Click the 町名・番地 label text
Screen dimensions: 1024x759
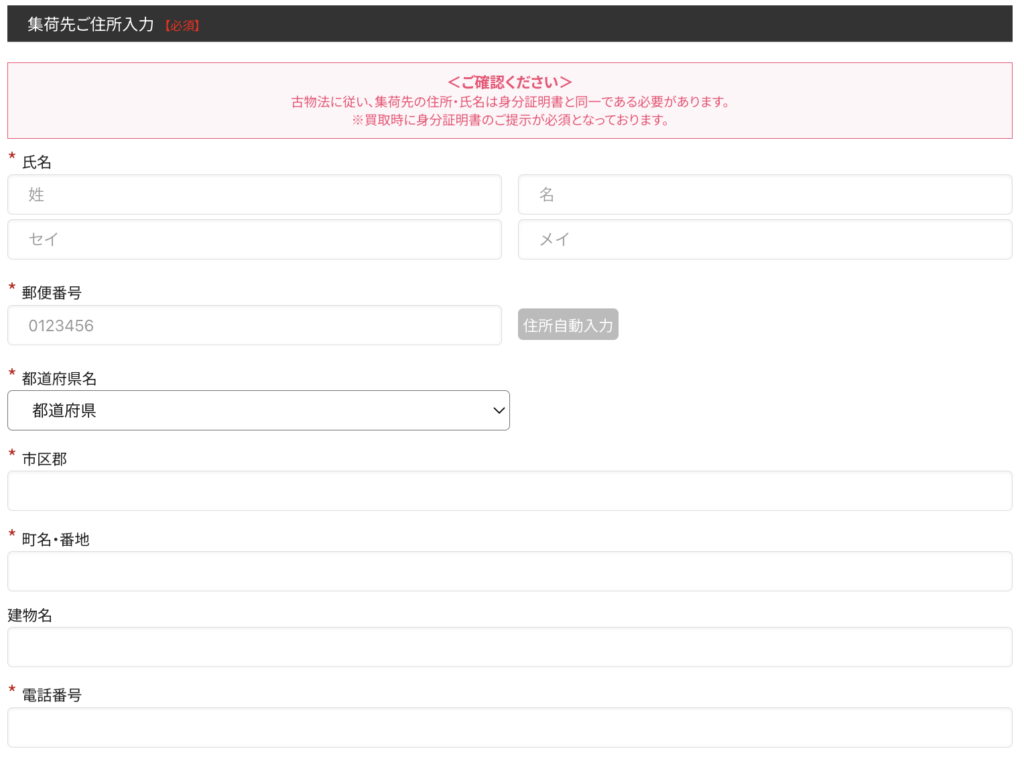tap(55, 540)
